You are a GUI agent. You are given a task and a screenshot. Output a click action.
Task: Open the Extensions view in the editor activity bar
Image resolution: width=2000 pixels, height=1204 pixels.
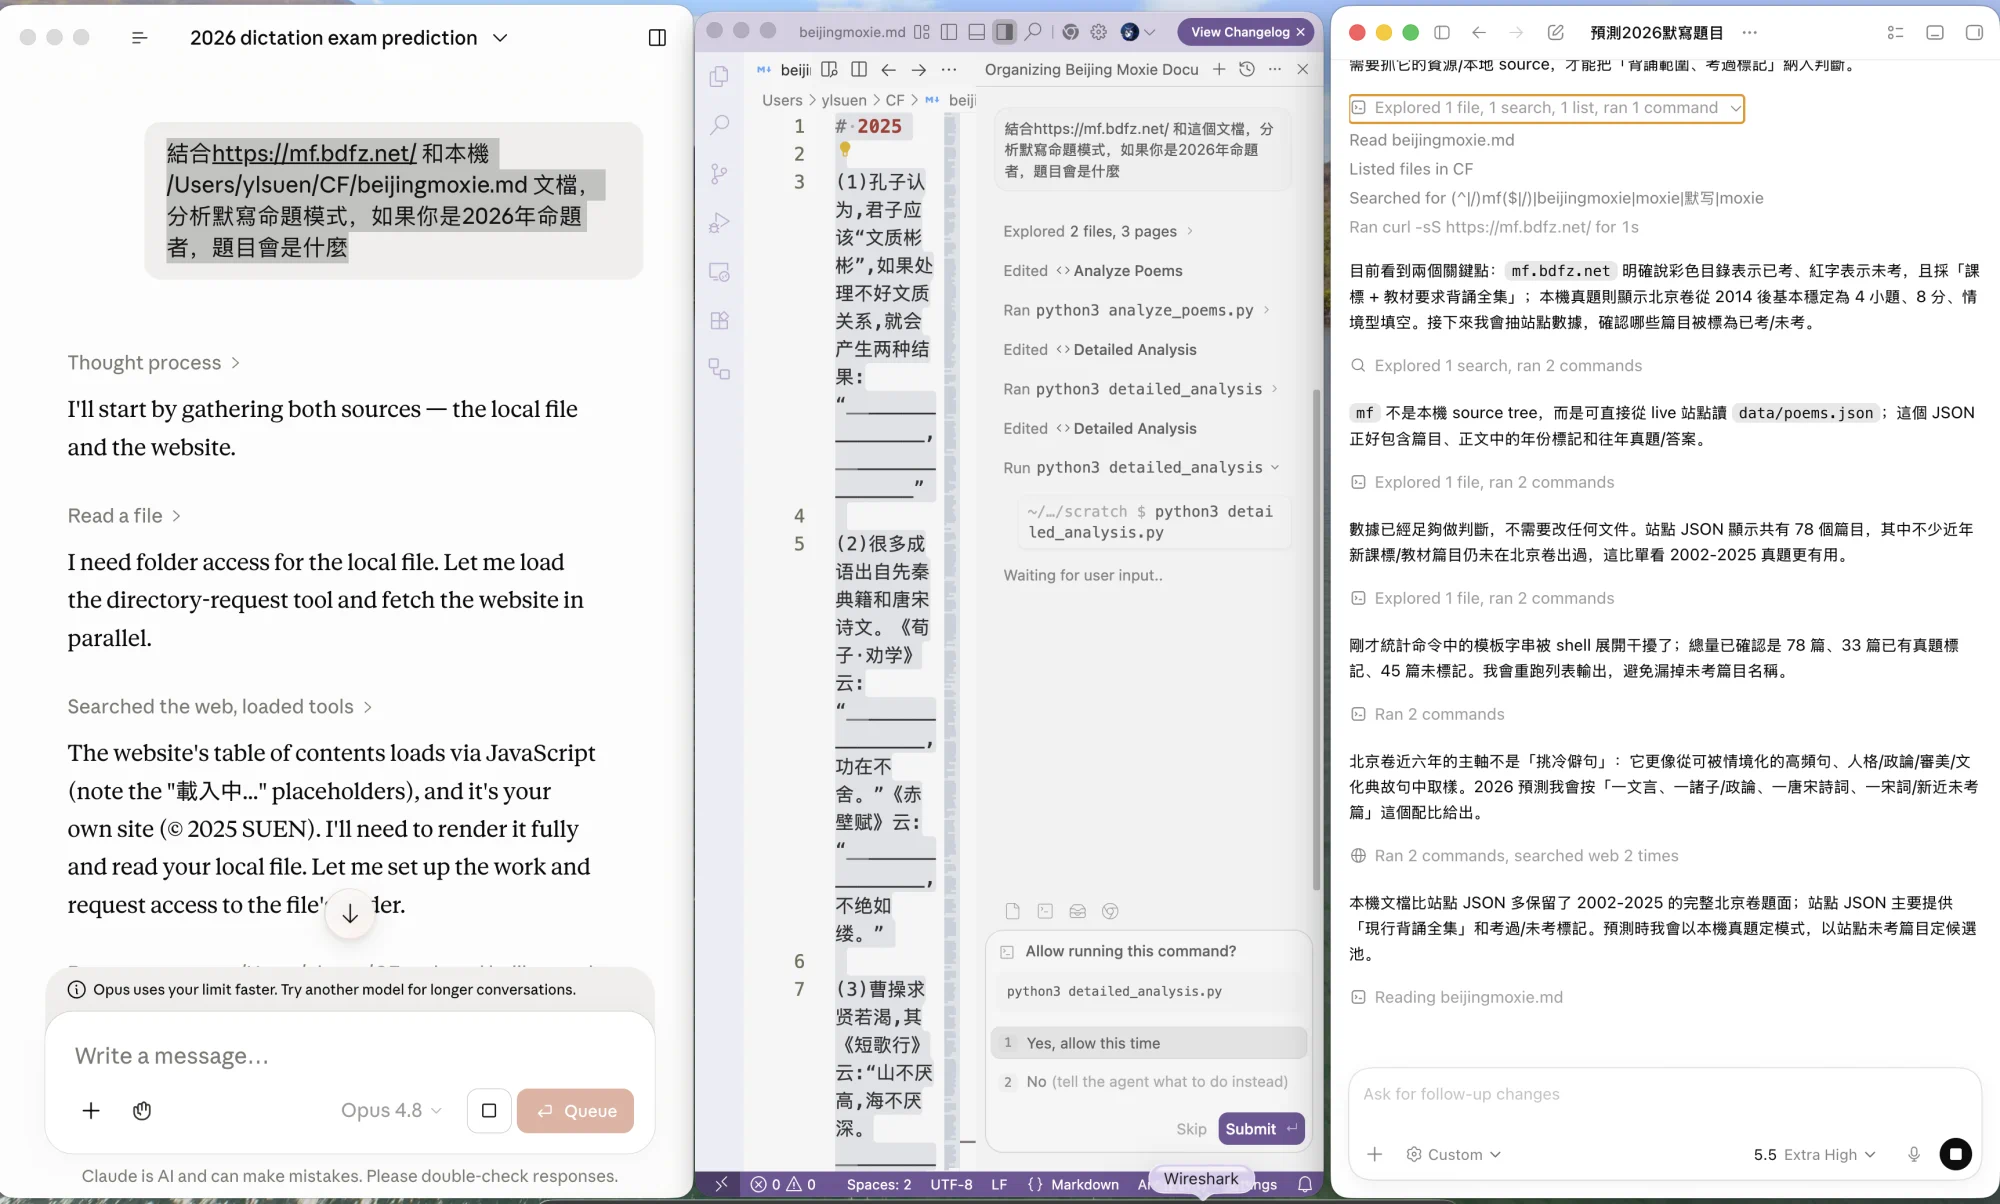(x=719, y=321)
